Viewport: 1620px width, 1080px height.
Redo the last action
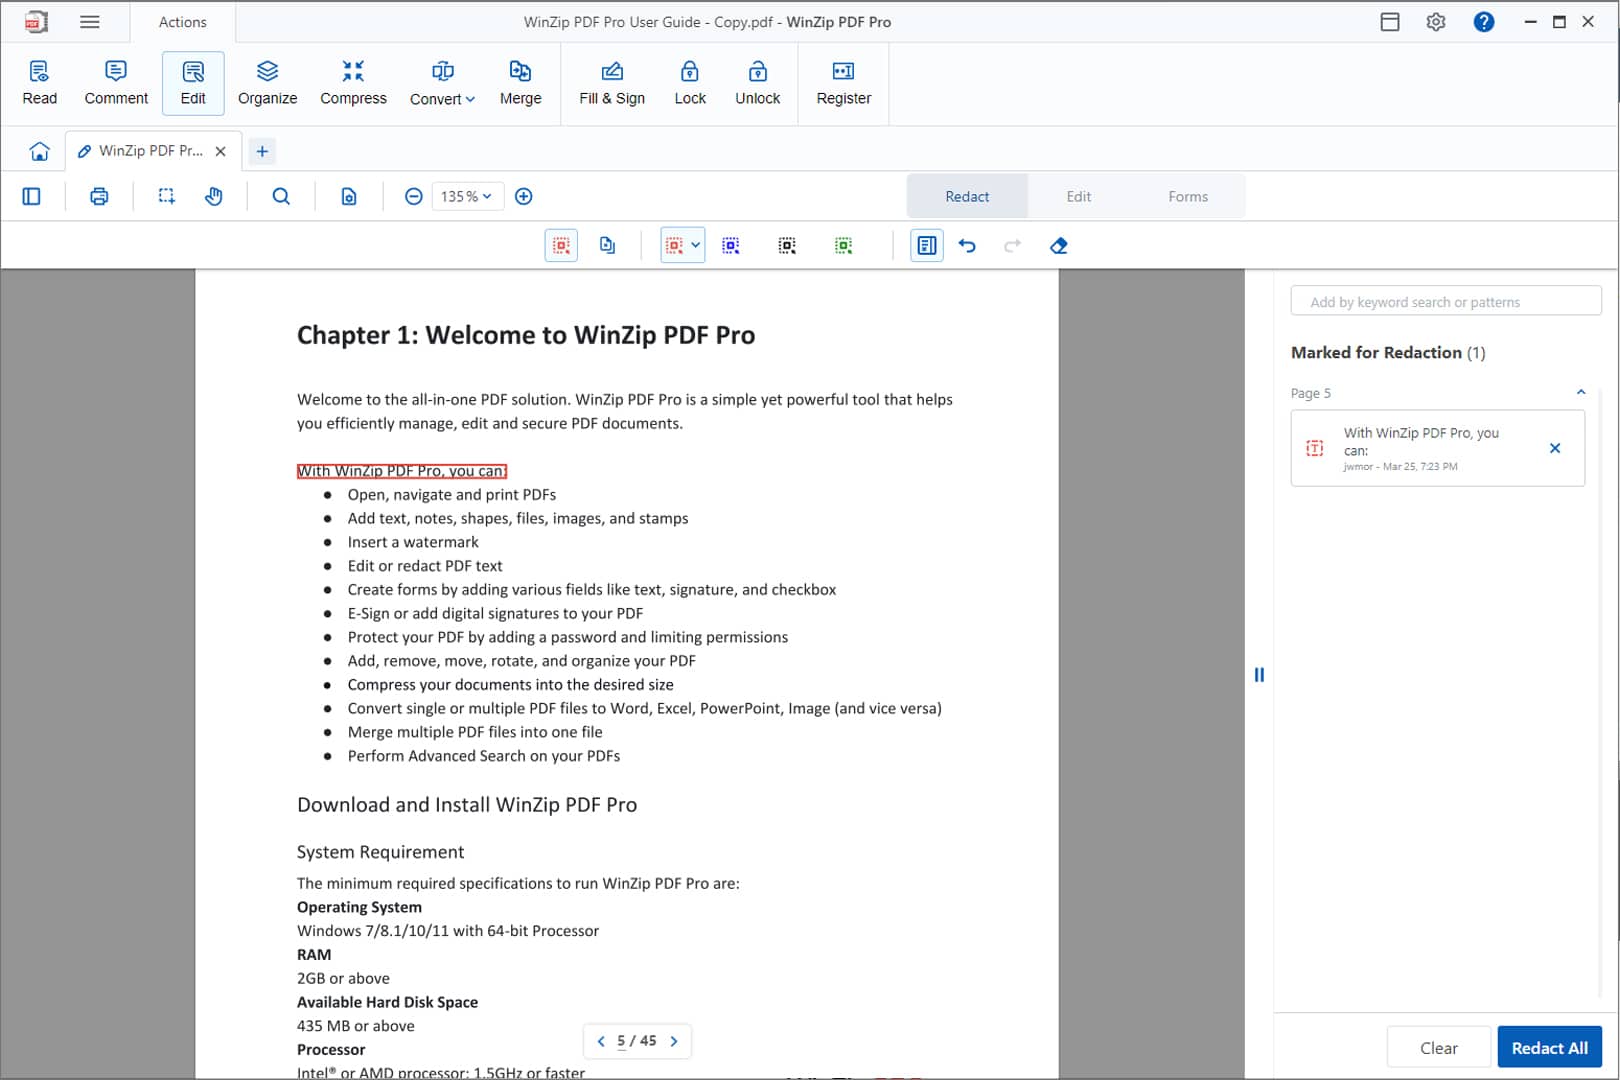(1012, 245)
